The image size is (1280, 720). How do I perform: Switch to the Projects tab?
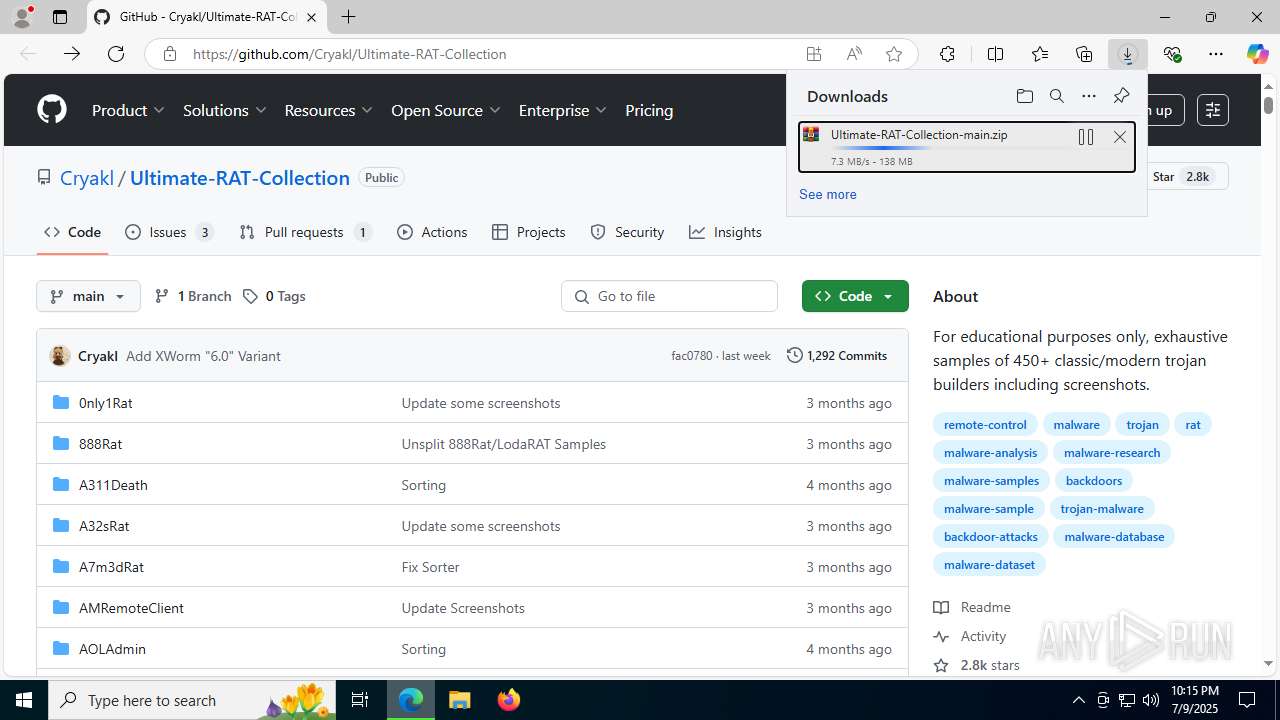coord(529,232)
